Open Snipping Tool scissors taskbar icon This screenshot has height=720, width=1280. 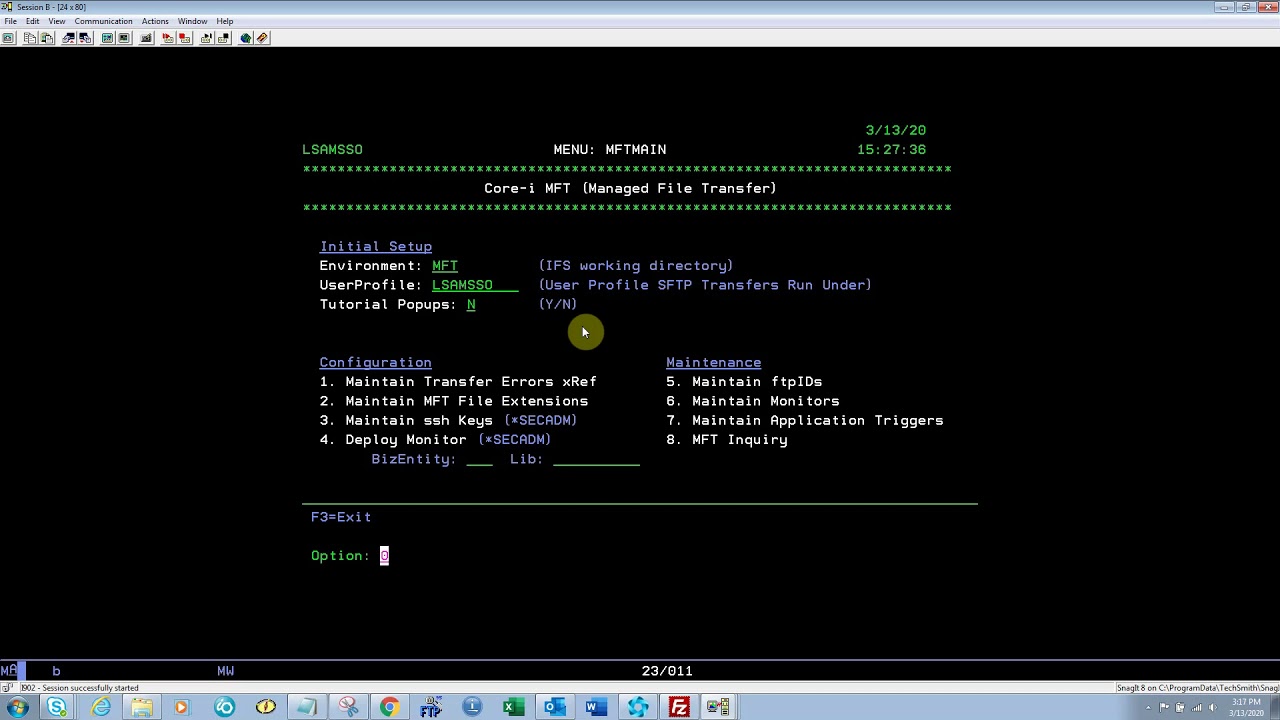click(x=348, y=708)
